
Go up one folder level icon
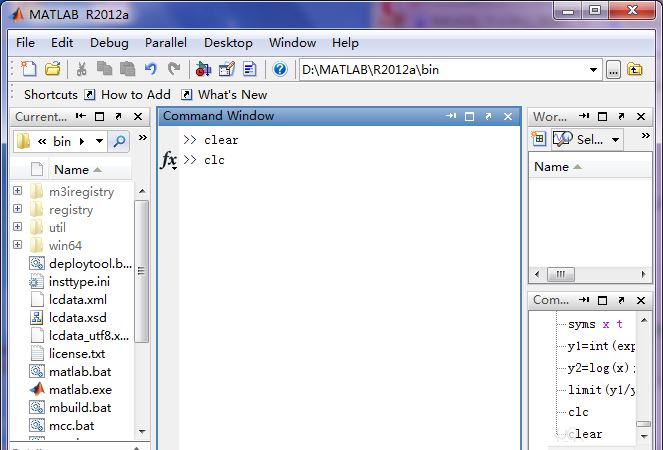[x=635, y=69]
